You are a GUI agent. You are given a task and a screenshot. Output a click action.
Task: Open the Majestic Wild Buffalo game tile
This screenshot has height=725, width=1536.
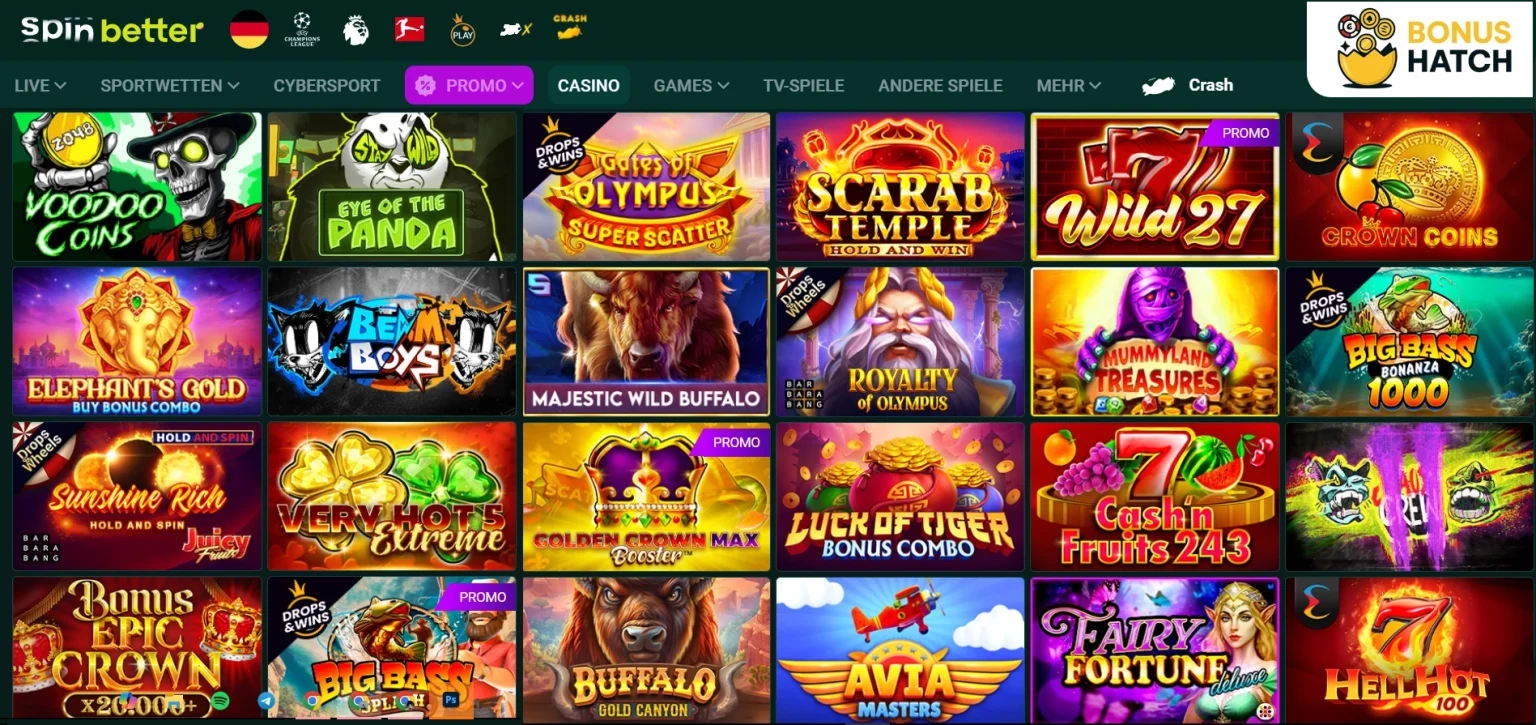tap(646, 341)
